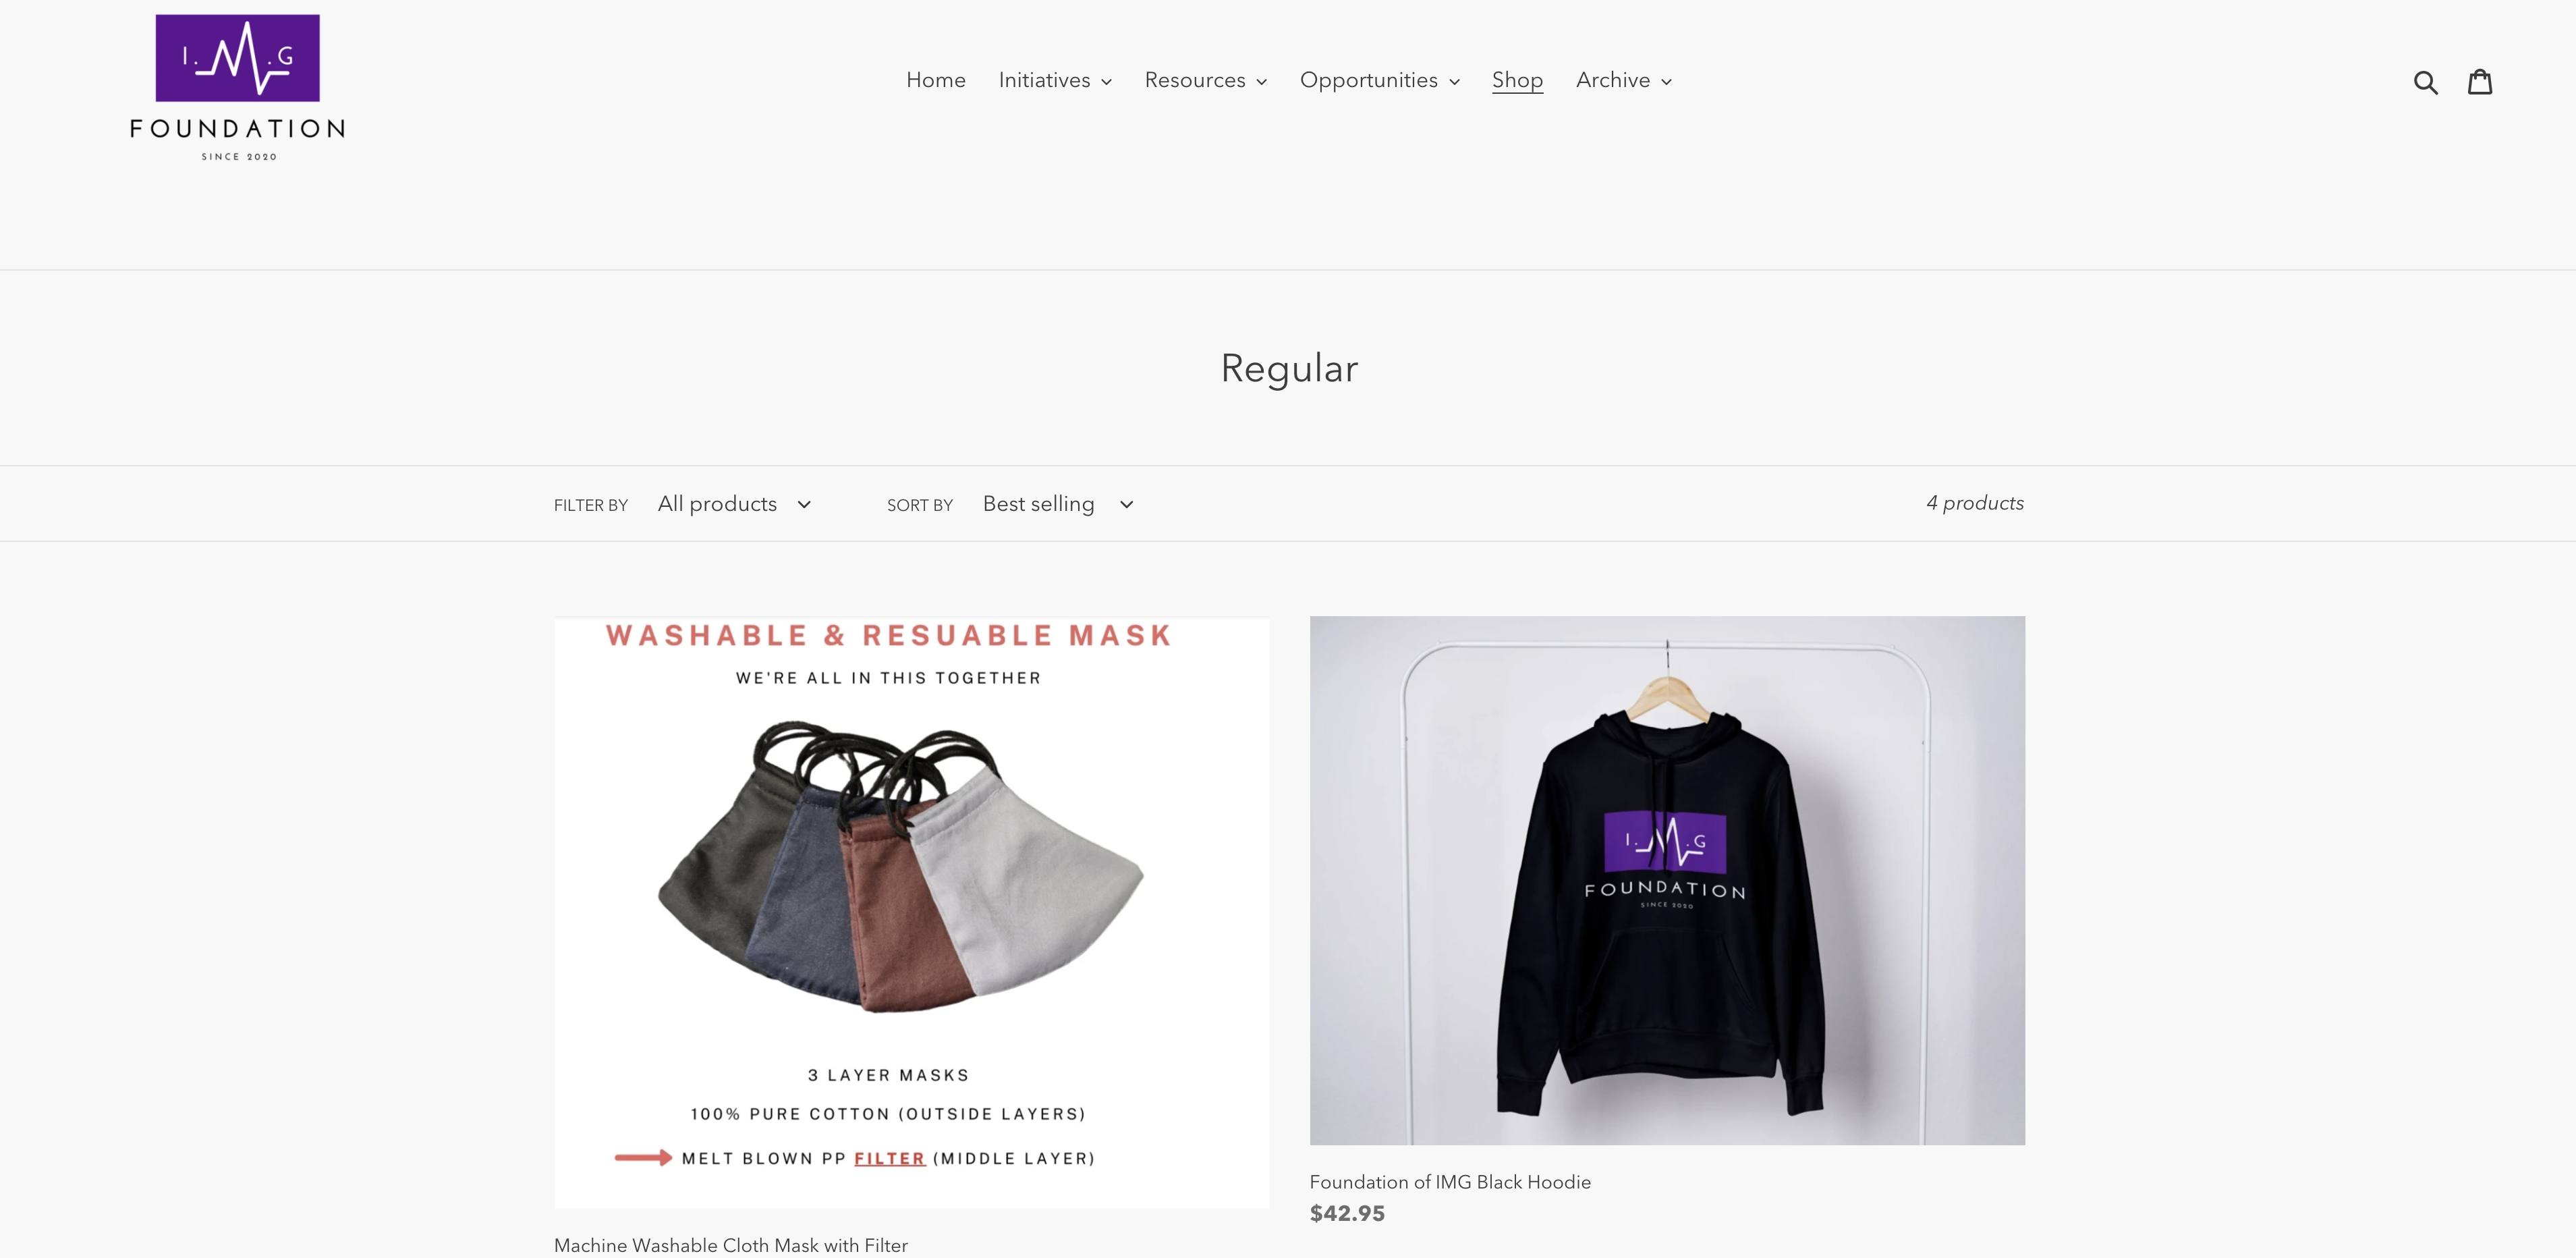Open the Archive navigation menu
Viewport: 2576px width, 1258px height.
1624,80
